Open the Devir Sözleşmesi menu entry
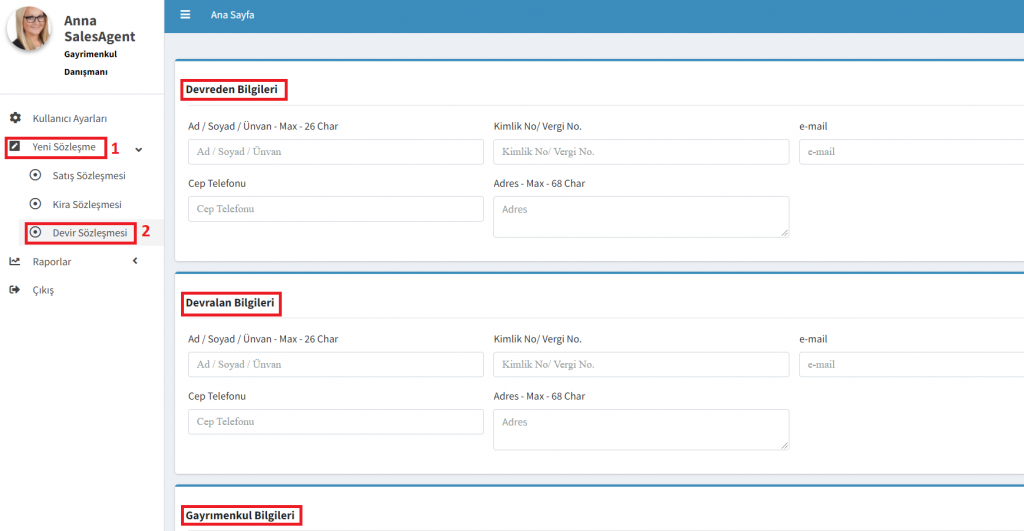The height and width of the screenshot is (531, 1024). tap(90, 233)
